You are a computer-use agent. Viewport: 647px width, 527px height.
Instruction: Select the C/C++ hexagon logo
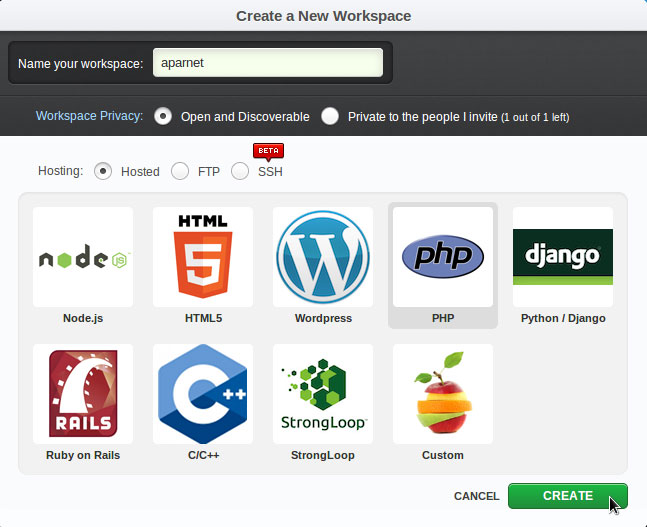(203, 394)
